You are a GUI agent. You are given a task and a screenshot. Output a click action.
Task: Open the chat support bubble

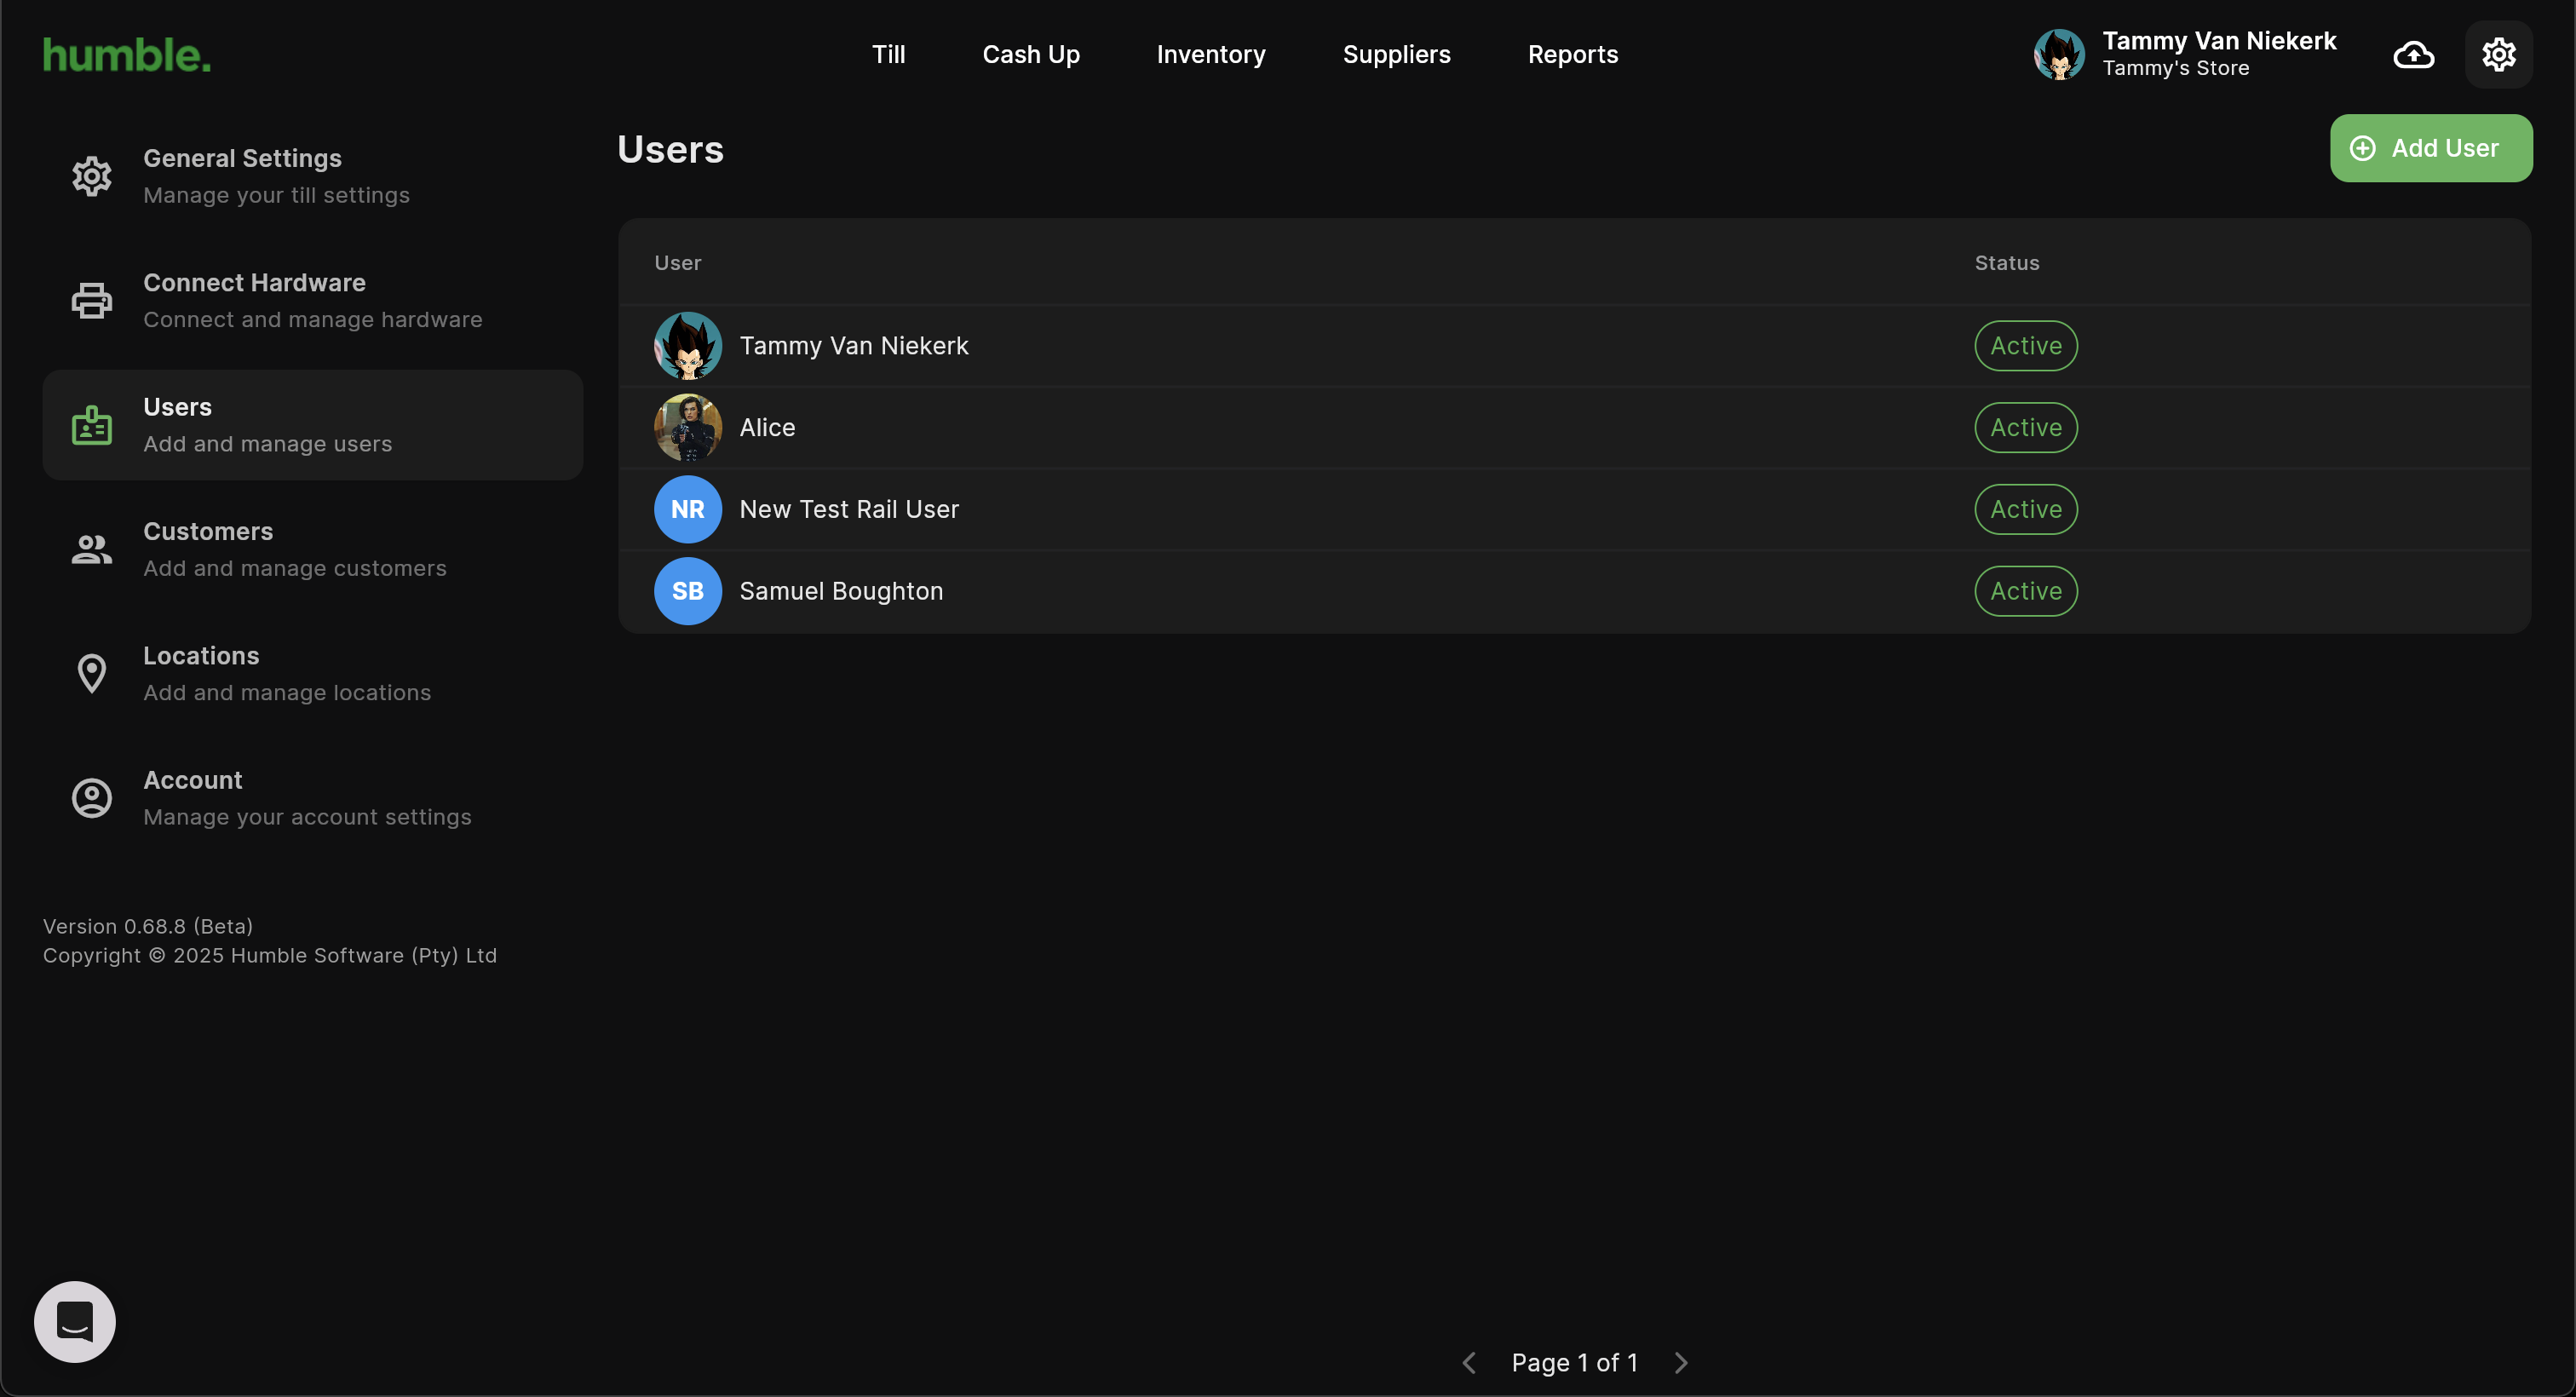(x=75, y=1321)
